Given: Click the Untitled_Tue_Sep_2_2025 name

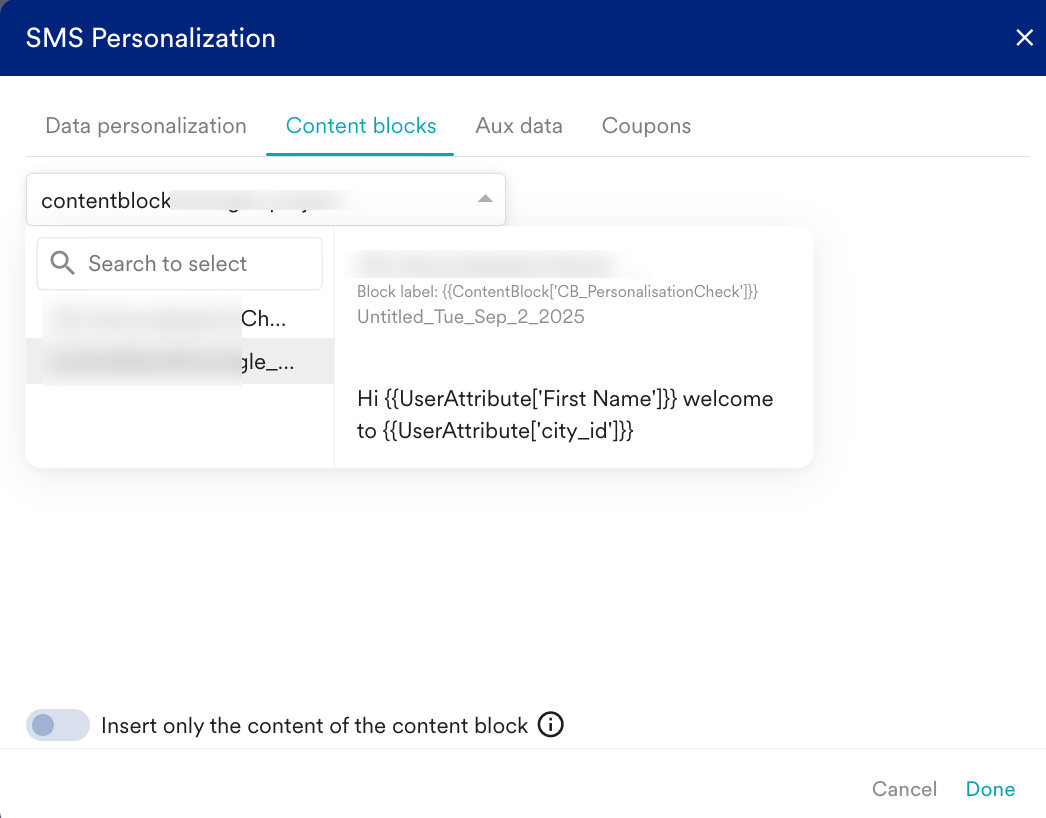Looking at the screenshot, I should 470,317.
